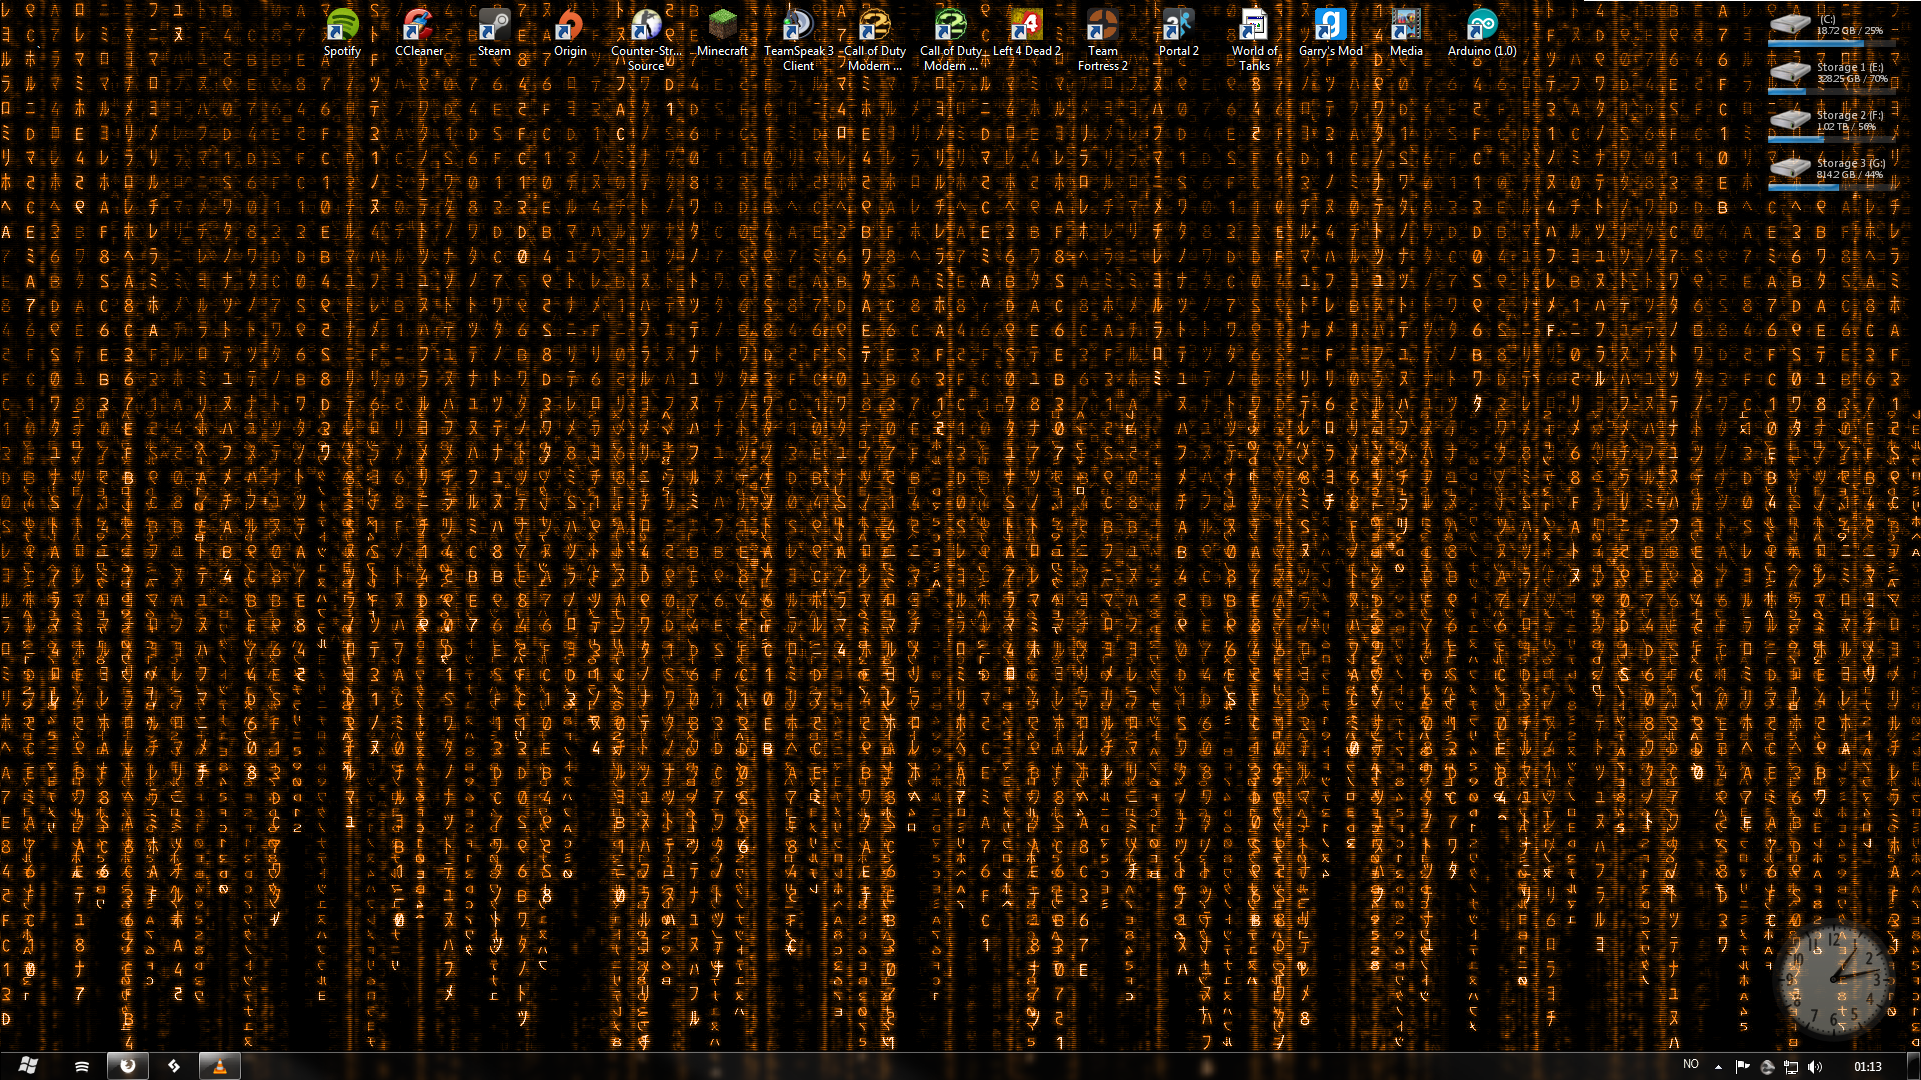The height and width of the screenshot is (1080, 1921).
Task: Click the Show desktop strip
Action: click(1913, 1067)
